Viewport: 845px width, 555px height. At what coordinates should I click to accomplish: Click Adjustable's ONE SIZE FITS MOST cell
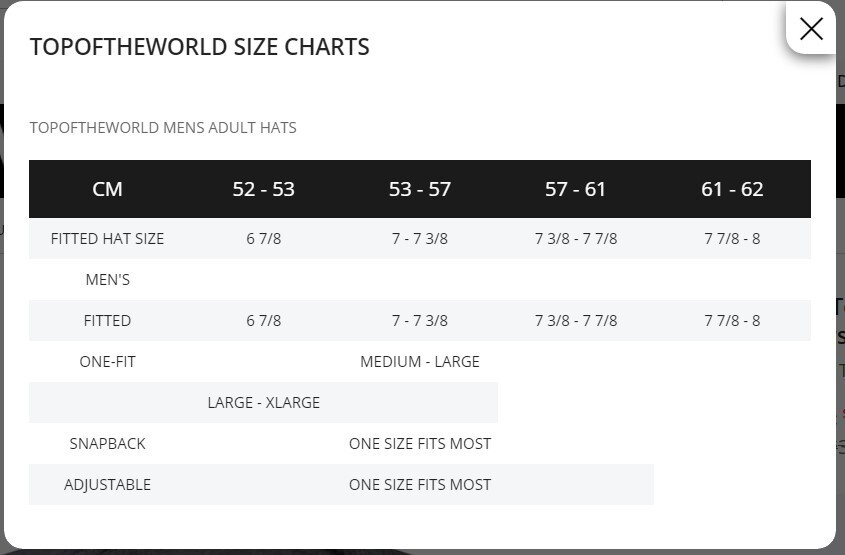420,484
